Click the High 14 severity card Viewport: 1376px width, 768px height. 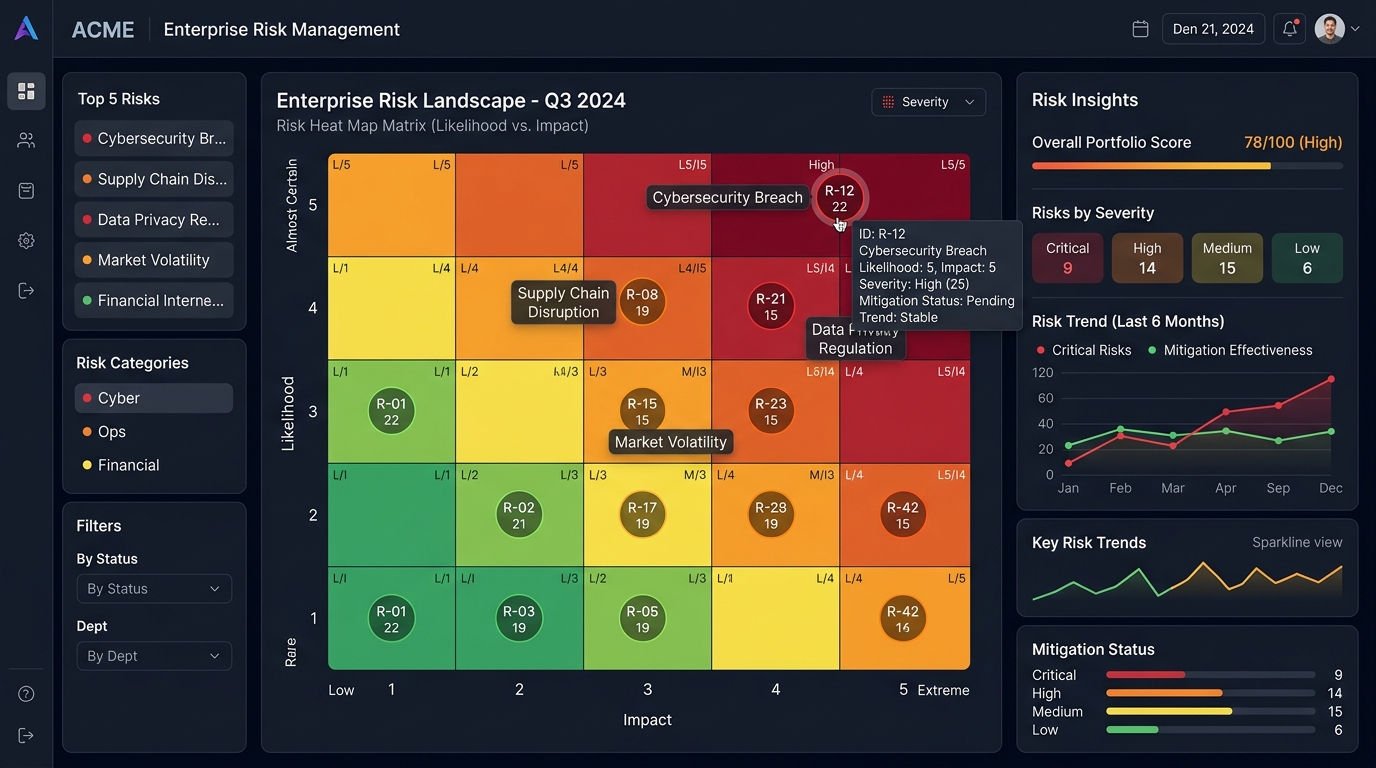click(1147, 258)
